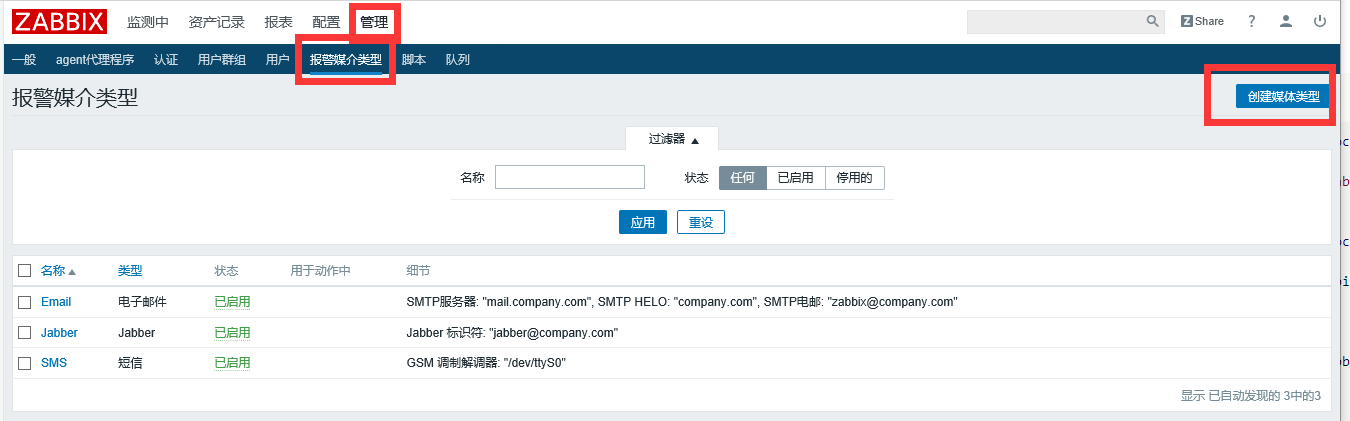Click the 电子邮件 type cell
Image resolution: width=1350 pixels, height=421 pixels.
(x=142, y=302)
